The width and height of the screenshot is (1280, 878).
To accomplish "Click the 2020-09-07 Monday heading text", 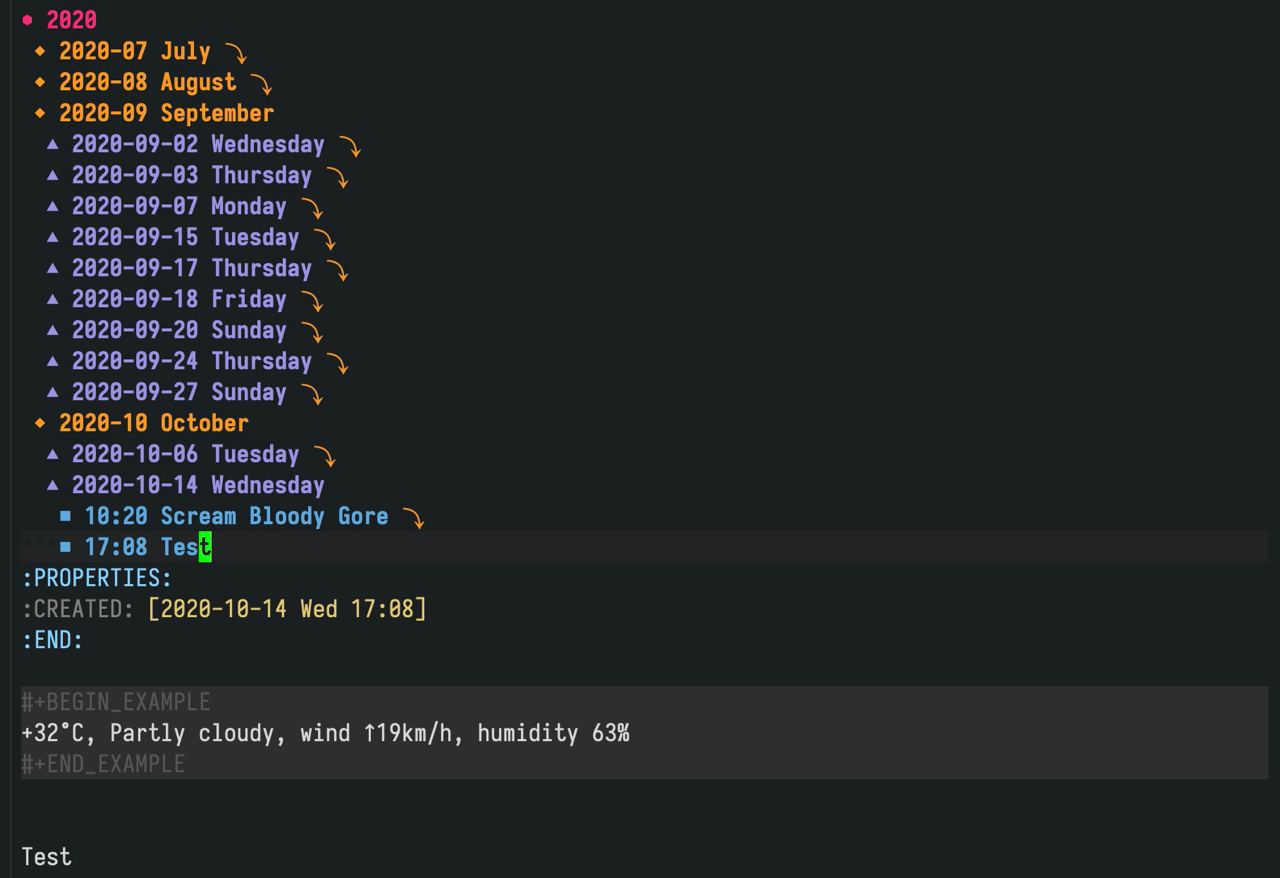I will pyautogui.click(x=178, y=206).
